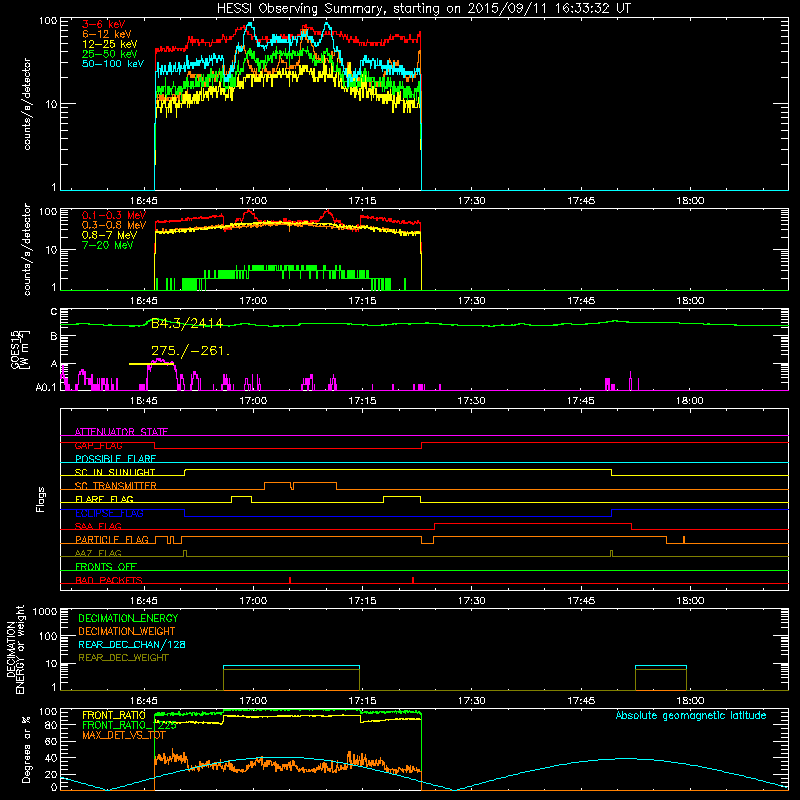Select the A47_FLAG label

98,553
